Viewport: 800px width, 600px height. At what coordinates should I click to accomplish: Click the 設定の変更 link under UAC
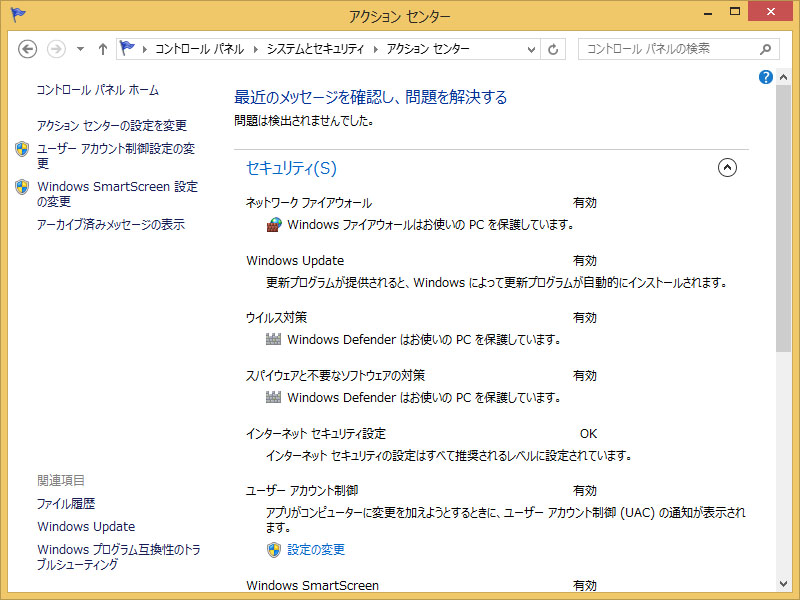point(316,549)
